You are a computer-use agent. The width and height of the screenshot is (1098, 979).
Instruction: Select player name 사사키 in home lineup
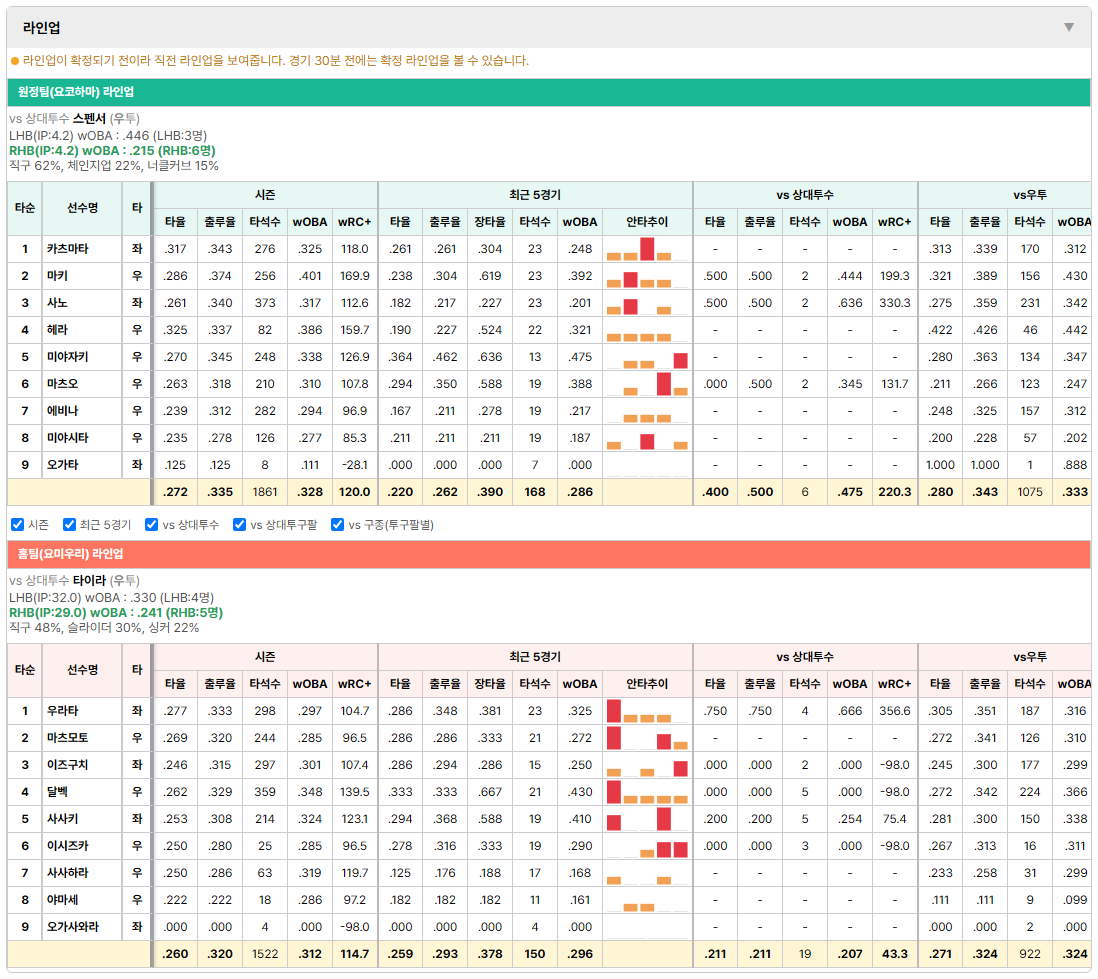(62, 819)
